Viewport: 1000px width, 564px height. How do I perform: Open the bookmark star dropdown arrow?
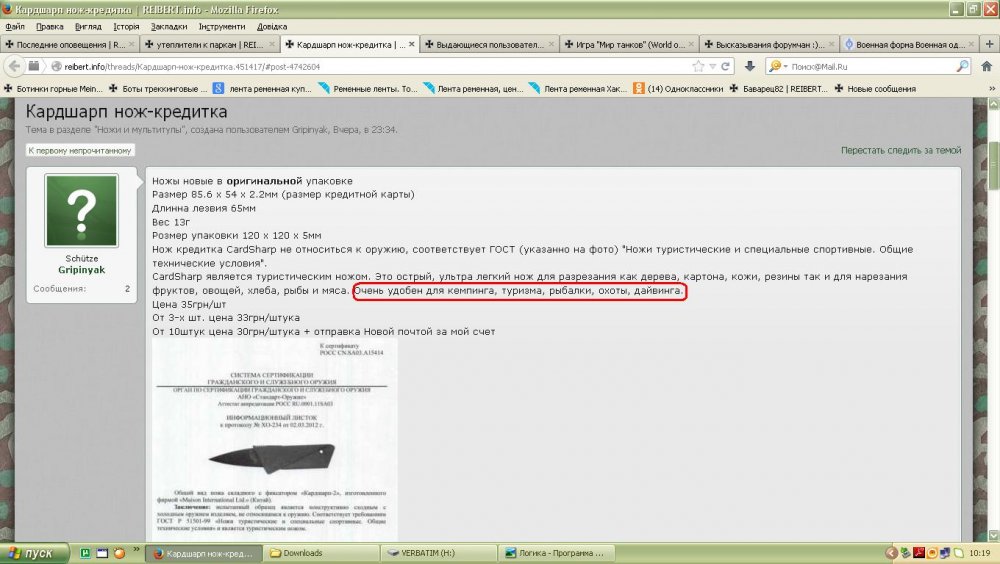click(x=712, y=66)
